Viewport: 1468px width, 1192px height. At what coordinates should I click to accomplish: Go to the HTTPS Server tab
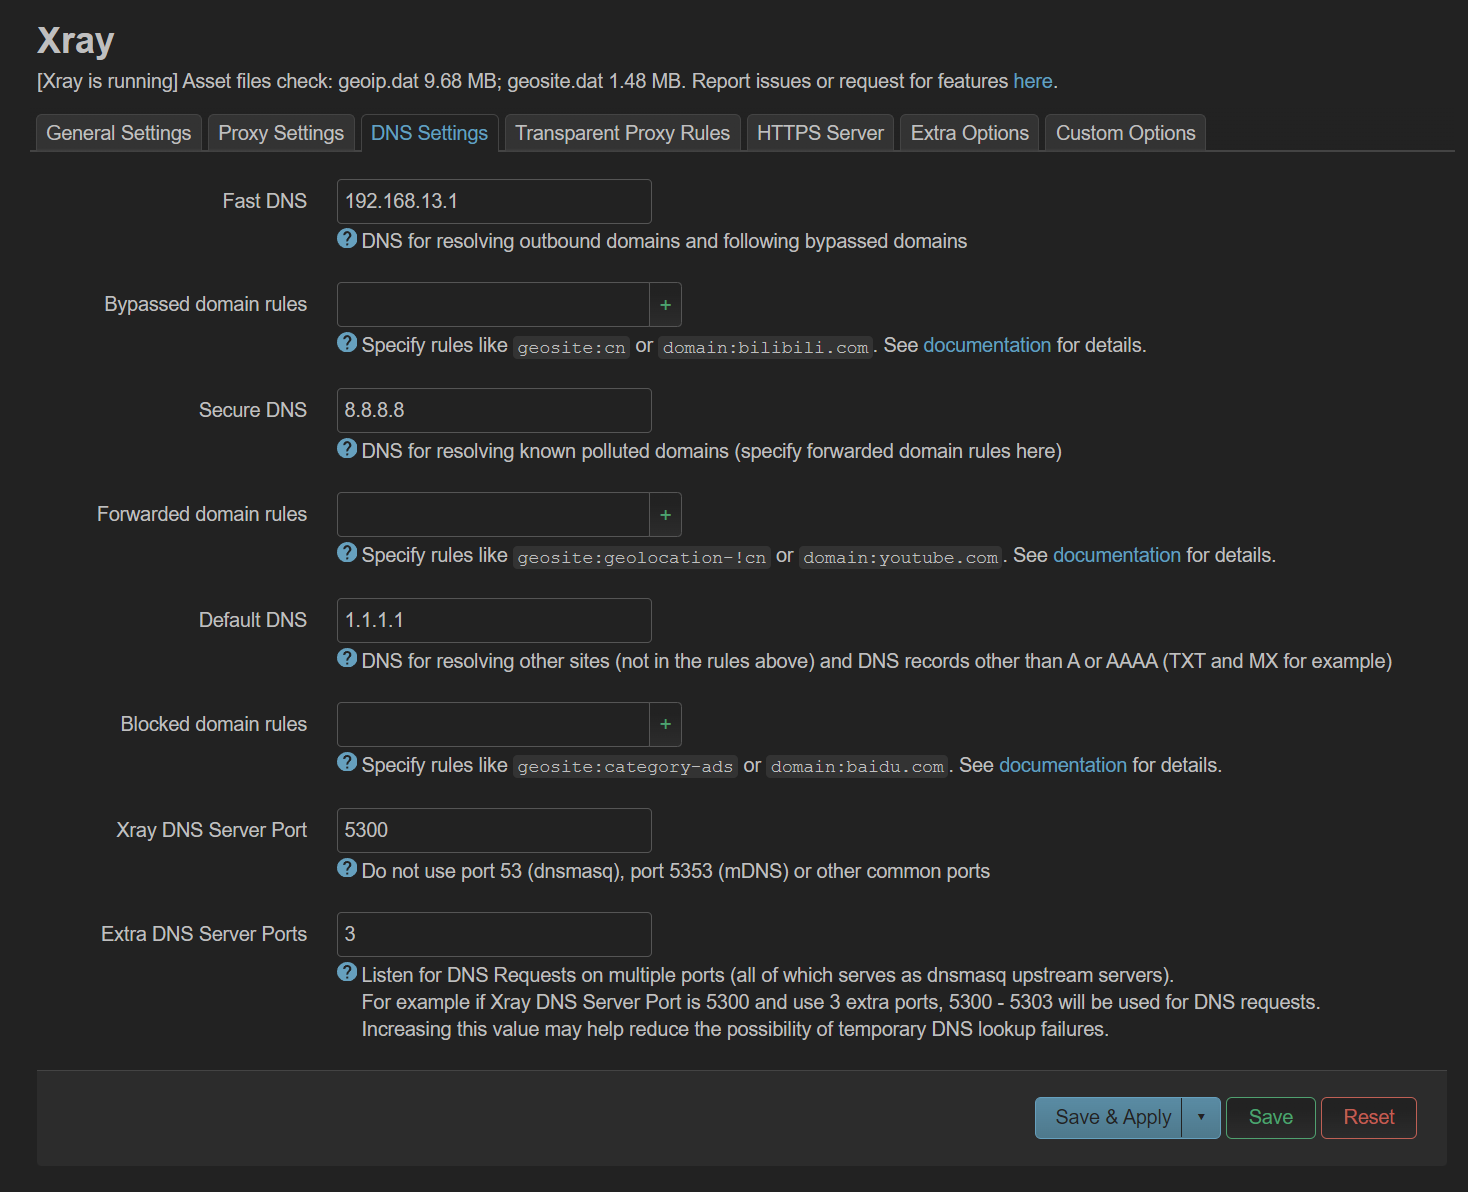pyautogui.click(x=820, y=133)
